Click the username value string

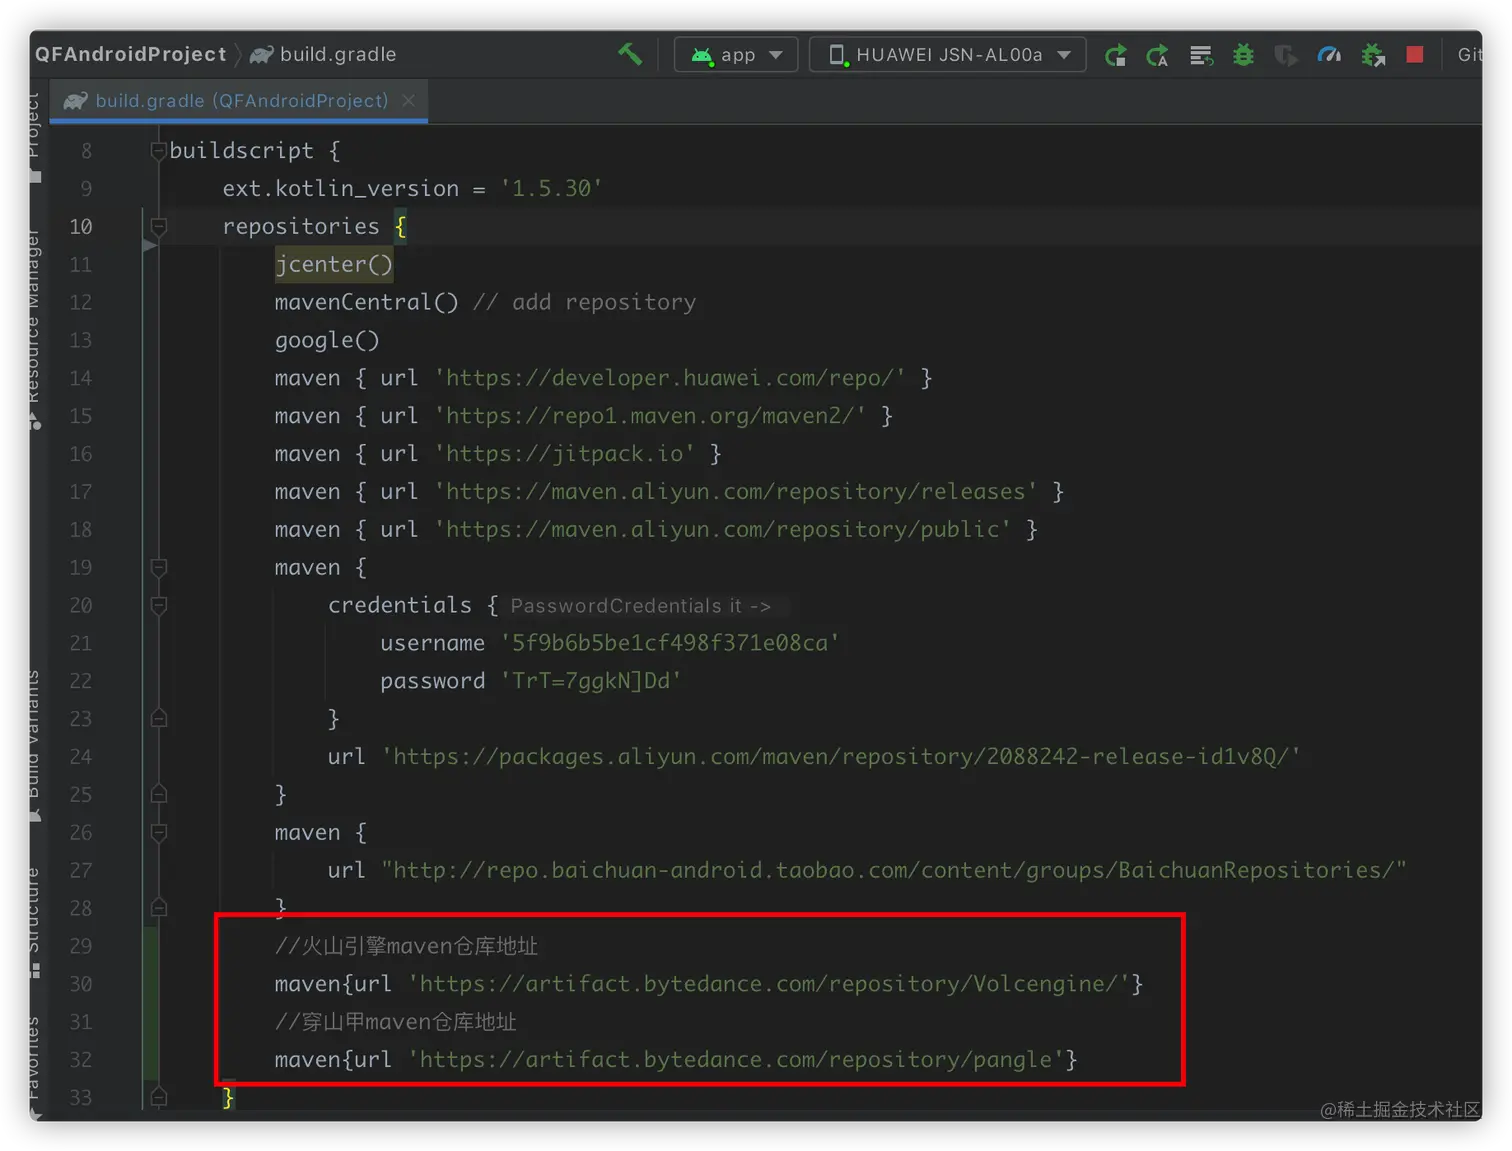point(670,643)
